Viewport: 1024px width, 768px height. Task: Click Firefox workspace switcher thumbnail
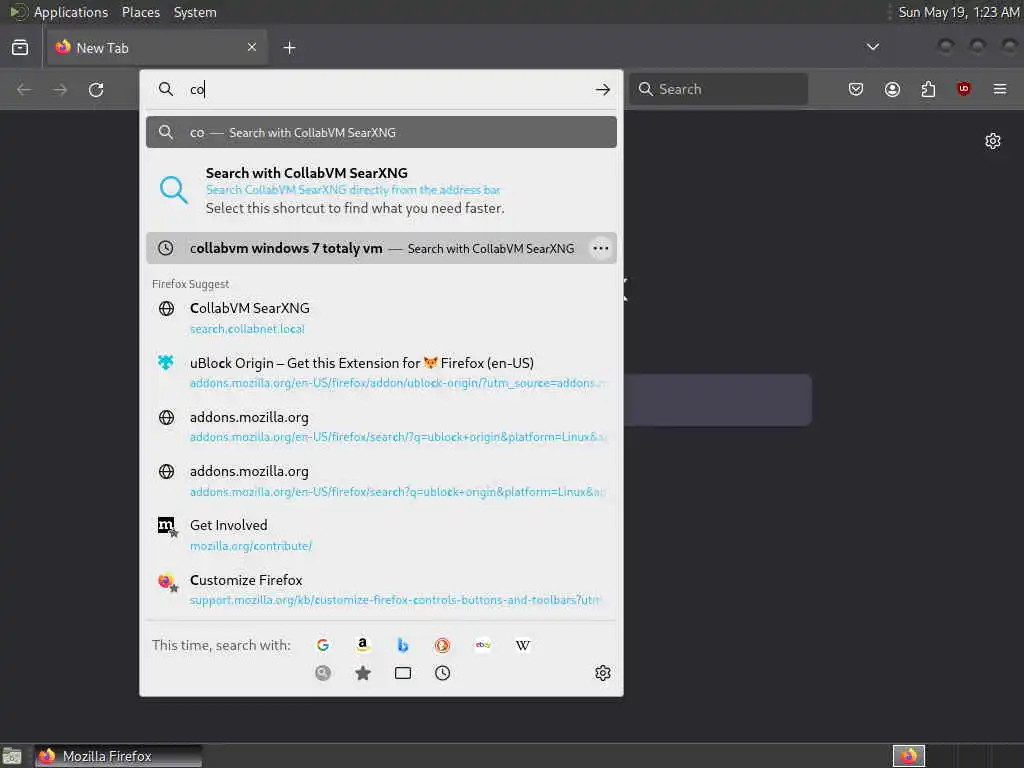908,756
